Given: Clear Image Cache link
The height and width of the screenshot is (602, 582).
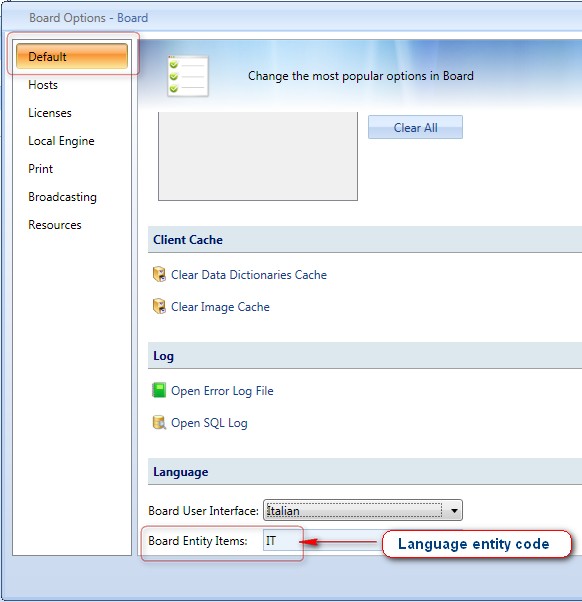Looking at the screenshot, I should pos(220,307).
